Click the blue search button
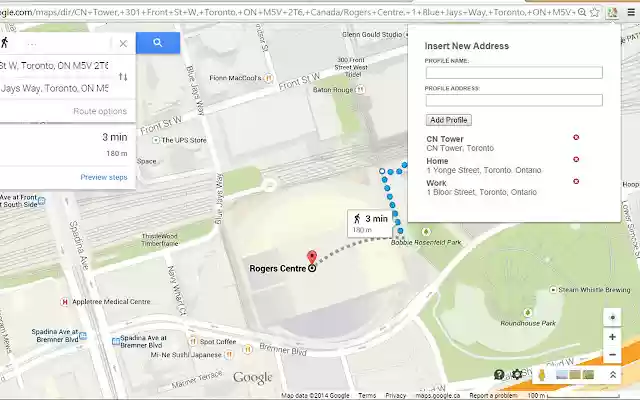Image resolution: width=640 pixels, height=400 pixels. [158, 42]
